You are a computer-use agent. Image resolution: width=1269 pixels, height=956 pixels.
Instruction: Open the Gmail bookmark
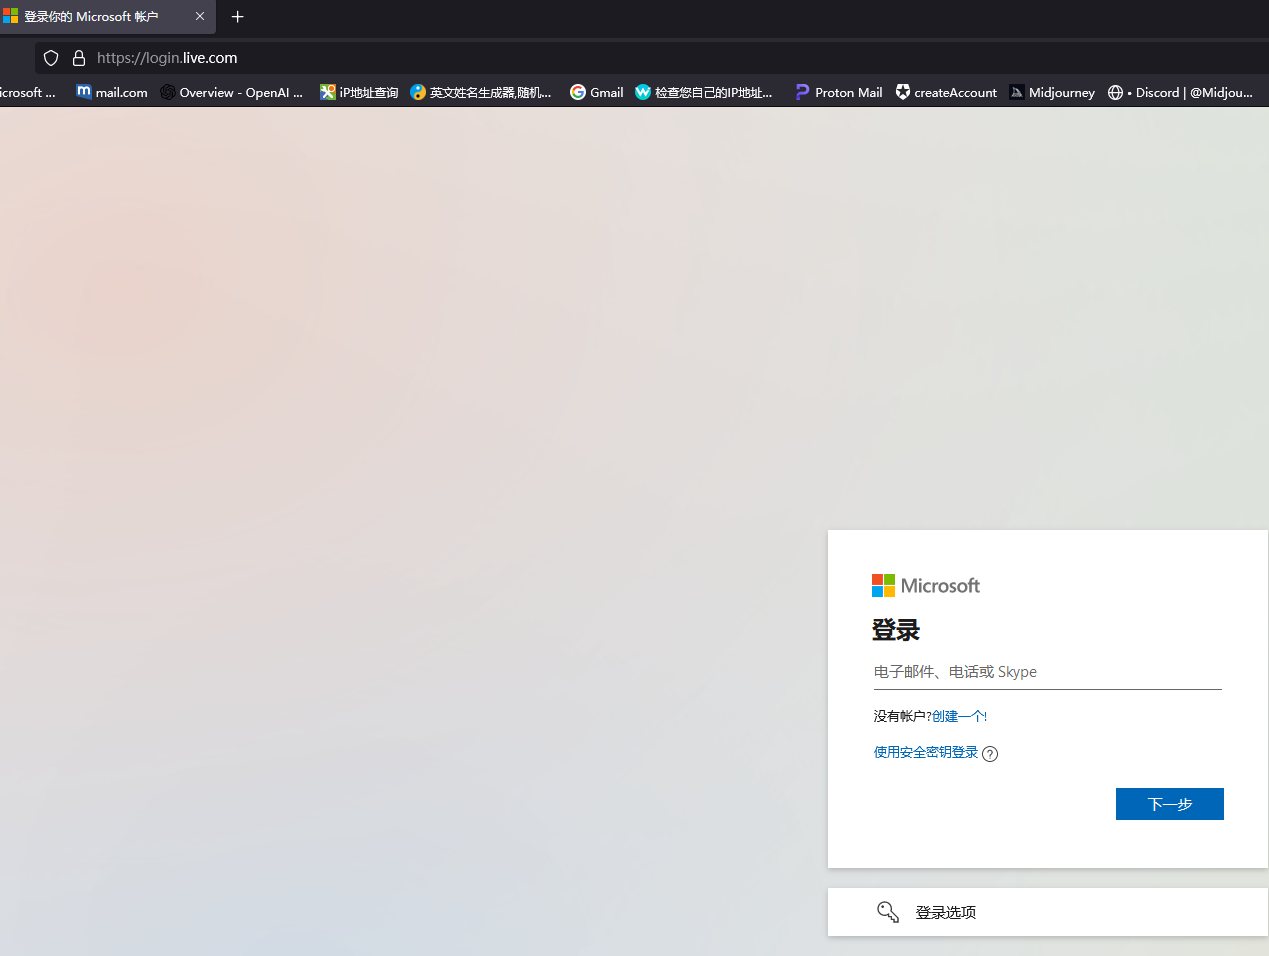[x=597, y=92]
